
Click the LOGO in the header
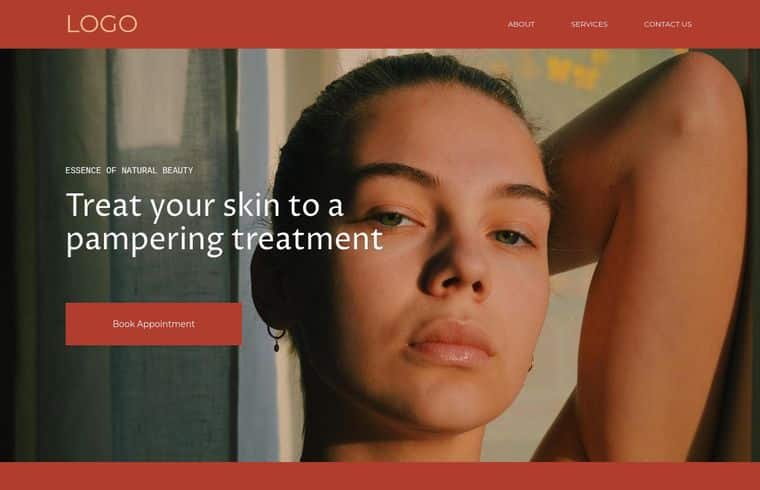pyautogui.click(x=102, y=24)
